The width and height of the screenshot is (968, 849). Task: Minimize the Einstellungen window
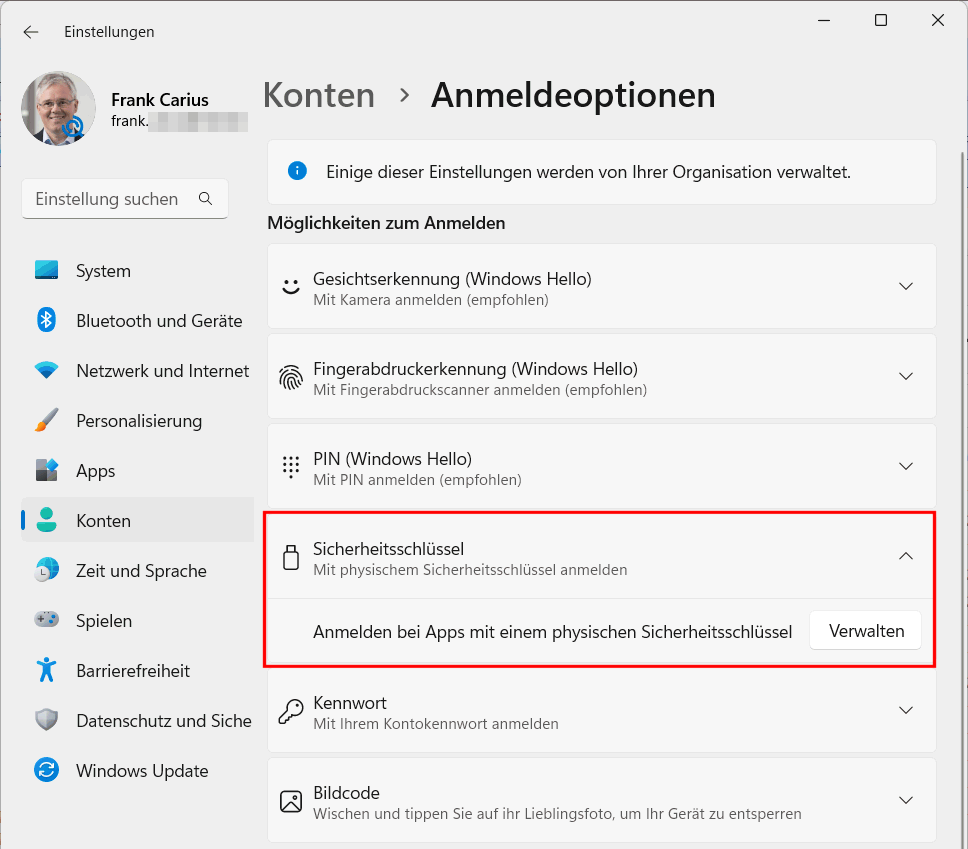[x=824, y=20]
